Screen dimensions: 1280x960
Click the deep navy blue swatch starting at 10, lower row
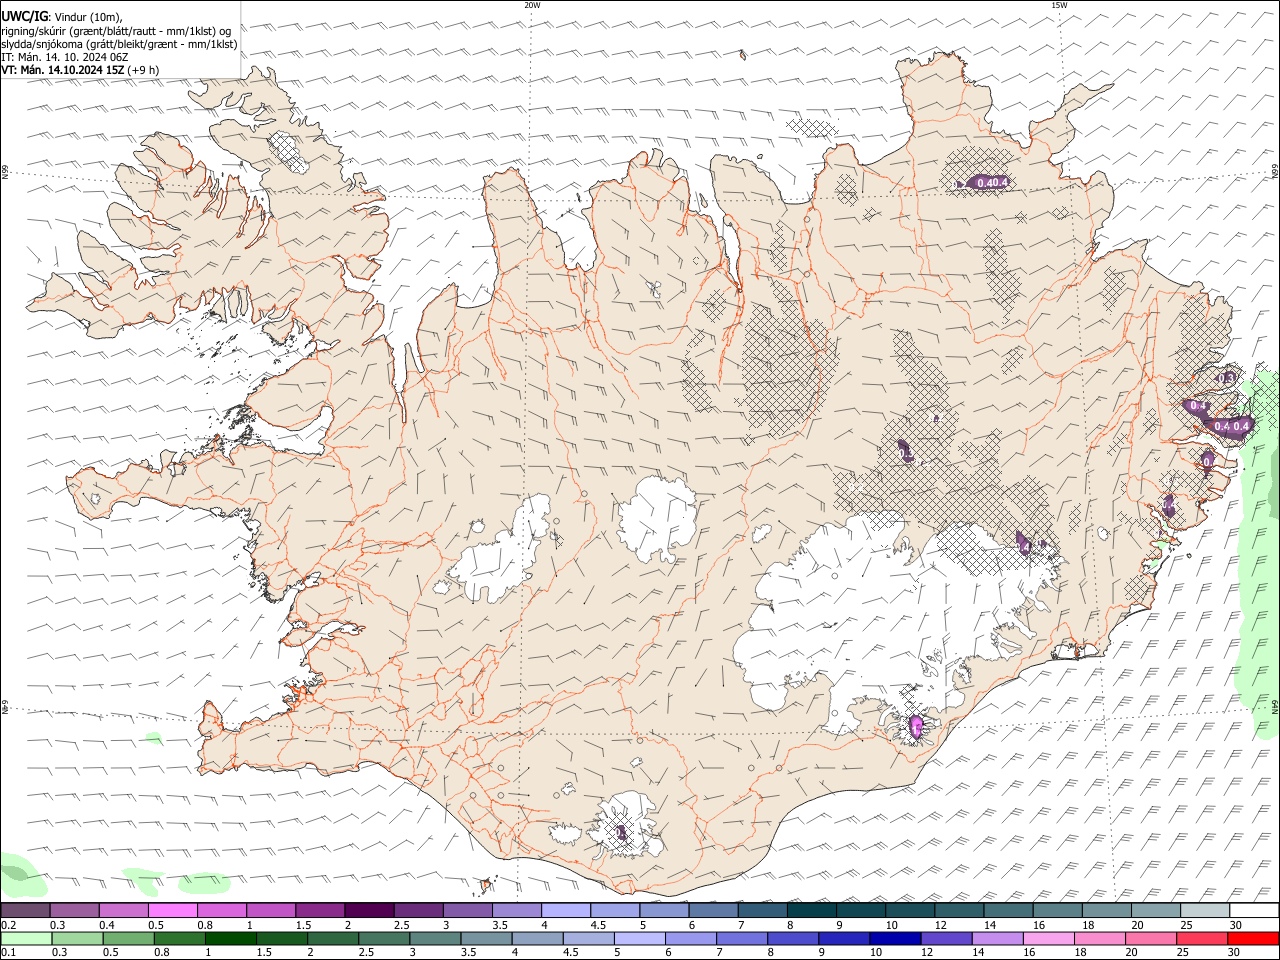point(894,938)
